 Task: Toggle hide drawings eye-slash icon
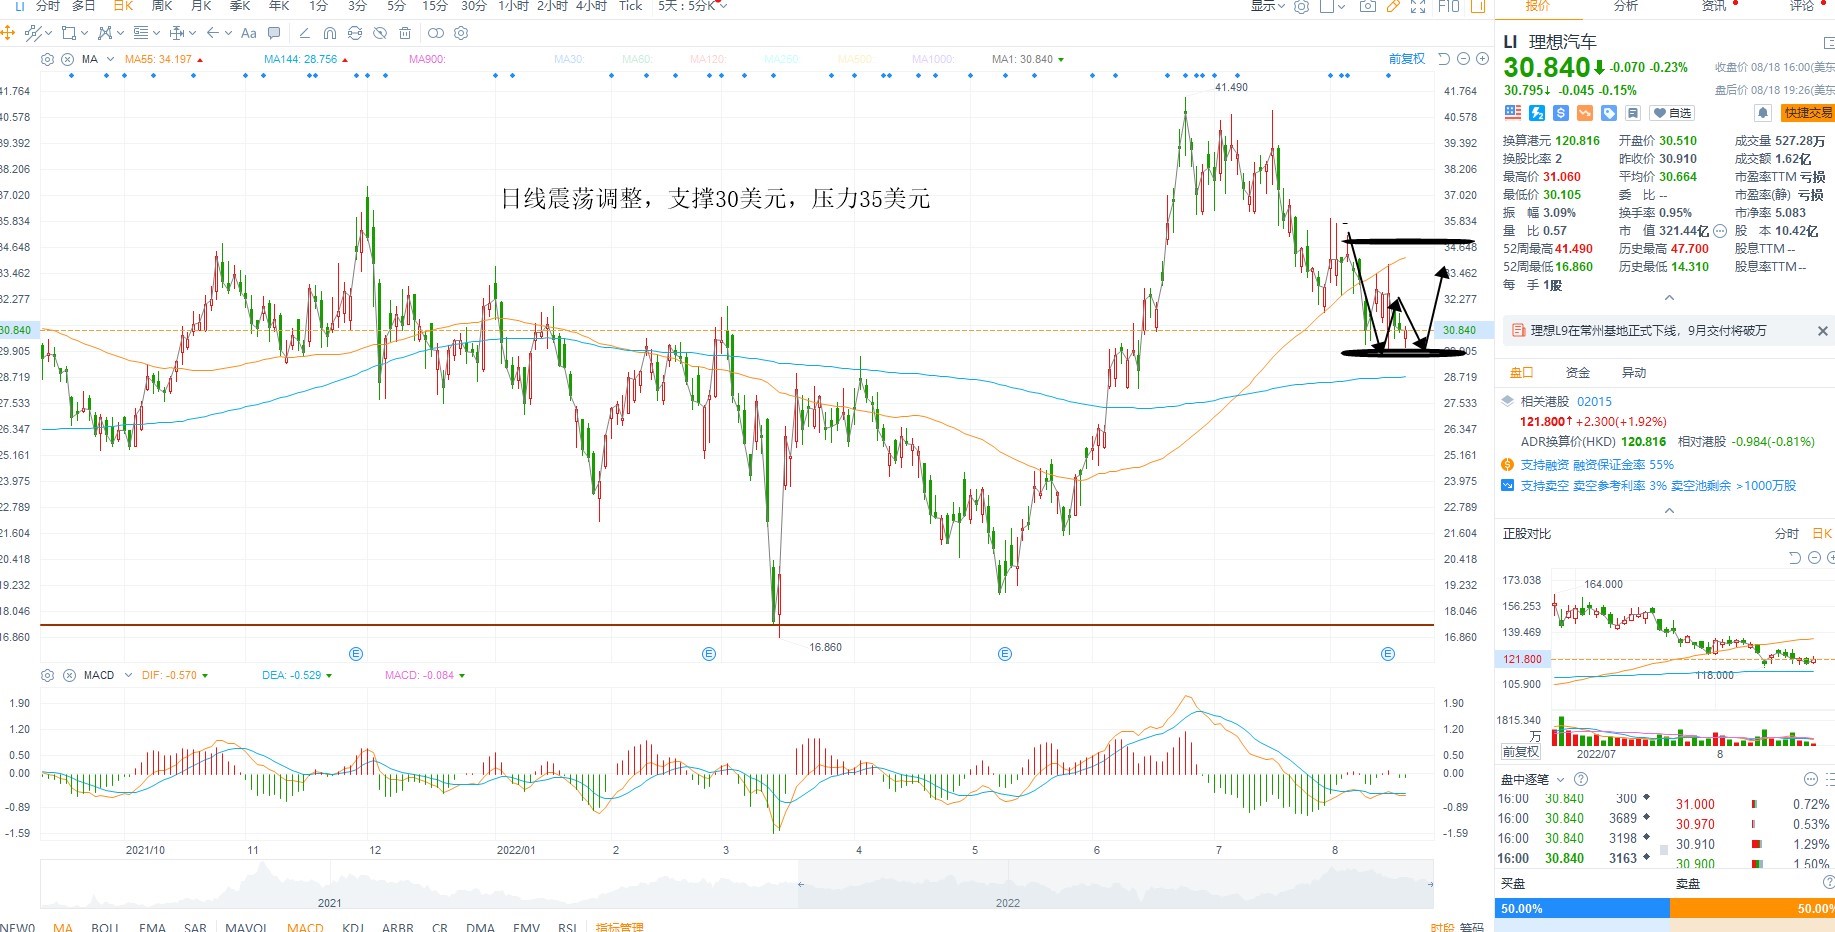(380, 33)
